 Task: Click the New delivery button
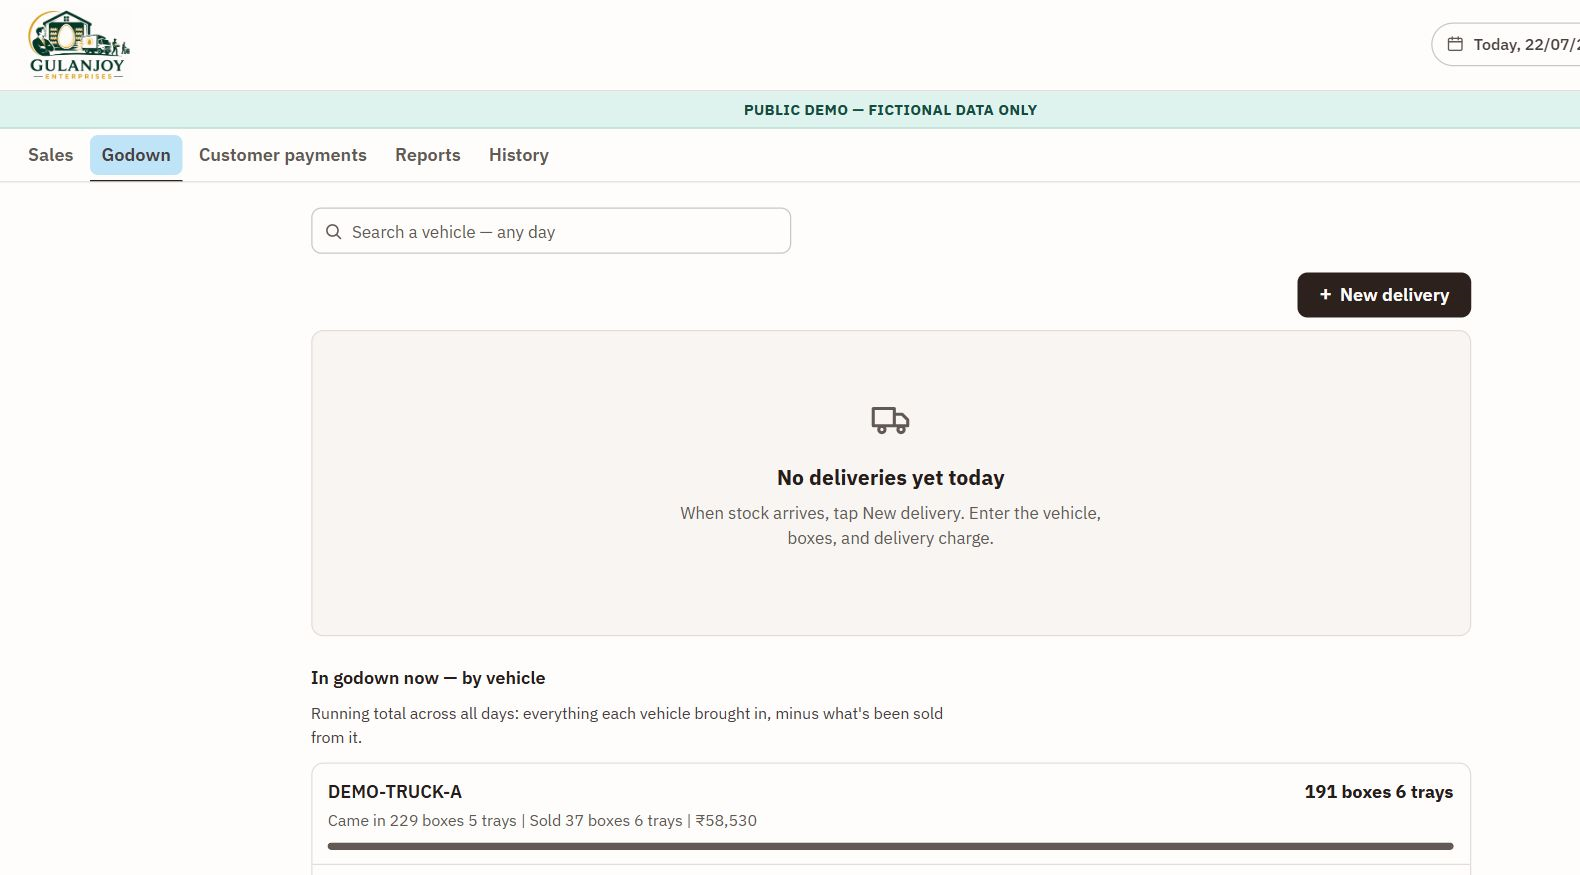tap(1384, 295)
